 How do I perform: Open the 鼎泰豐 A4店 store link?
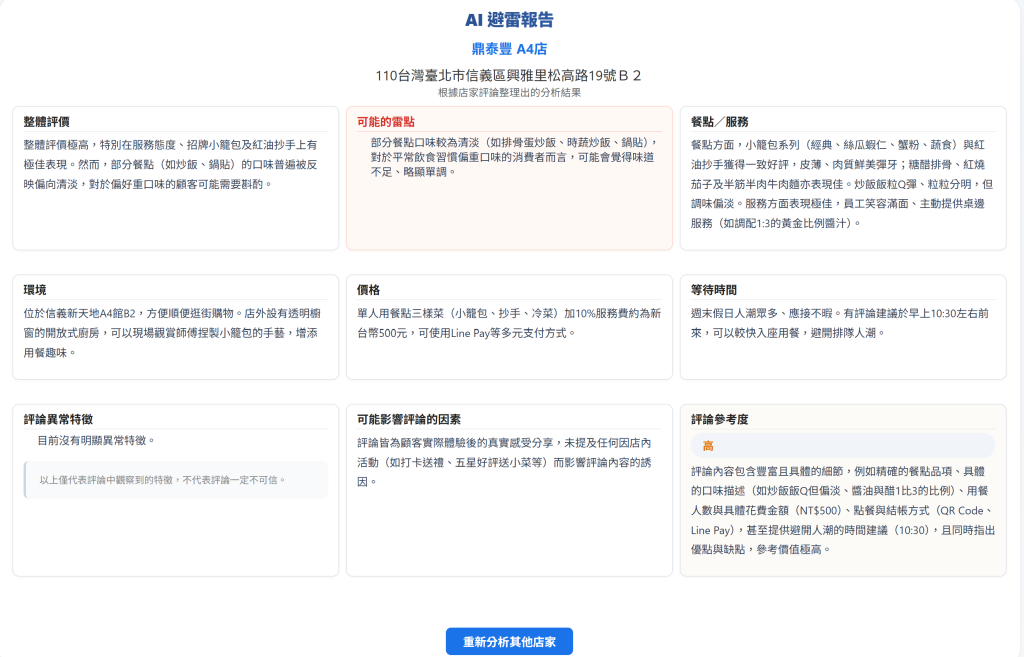click(x=509, y=49)
